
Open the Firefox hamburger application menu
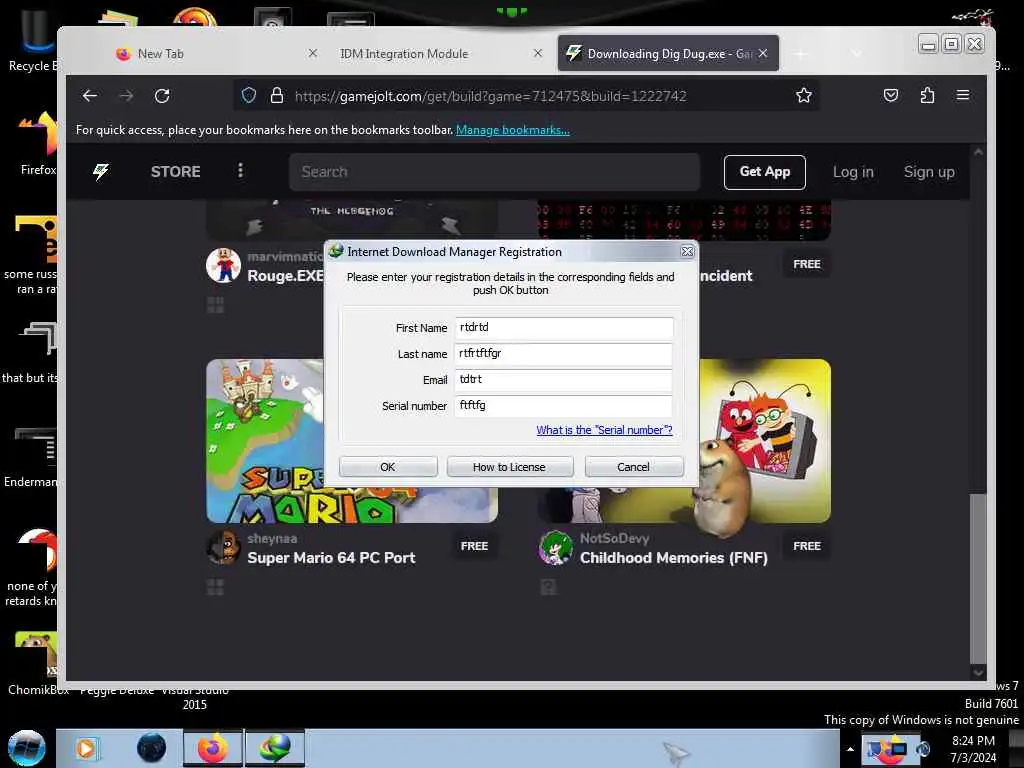click(x=963, y=95)
